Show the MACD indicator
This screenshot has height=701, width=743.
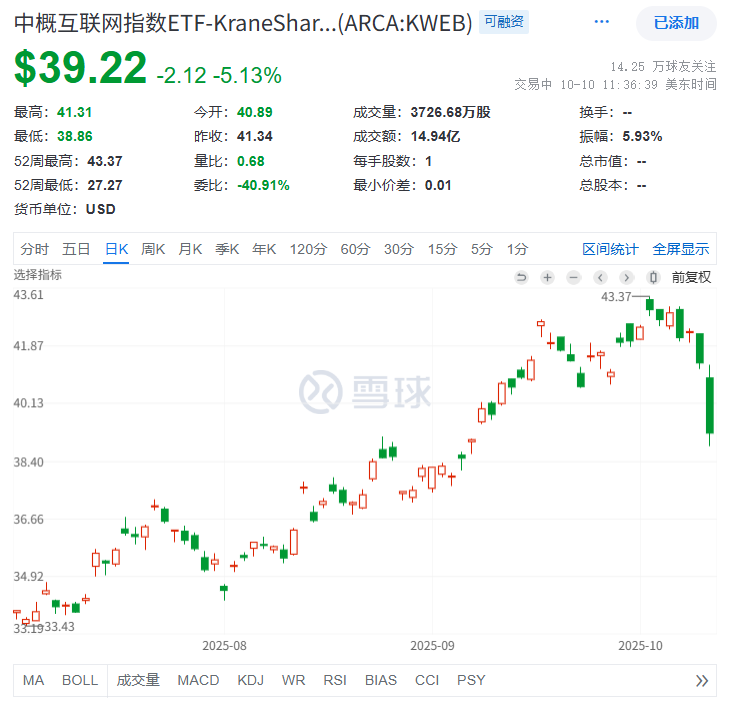198,681
